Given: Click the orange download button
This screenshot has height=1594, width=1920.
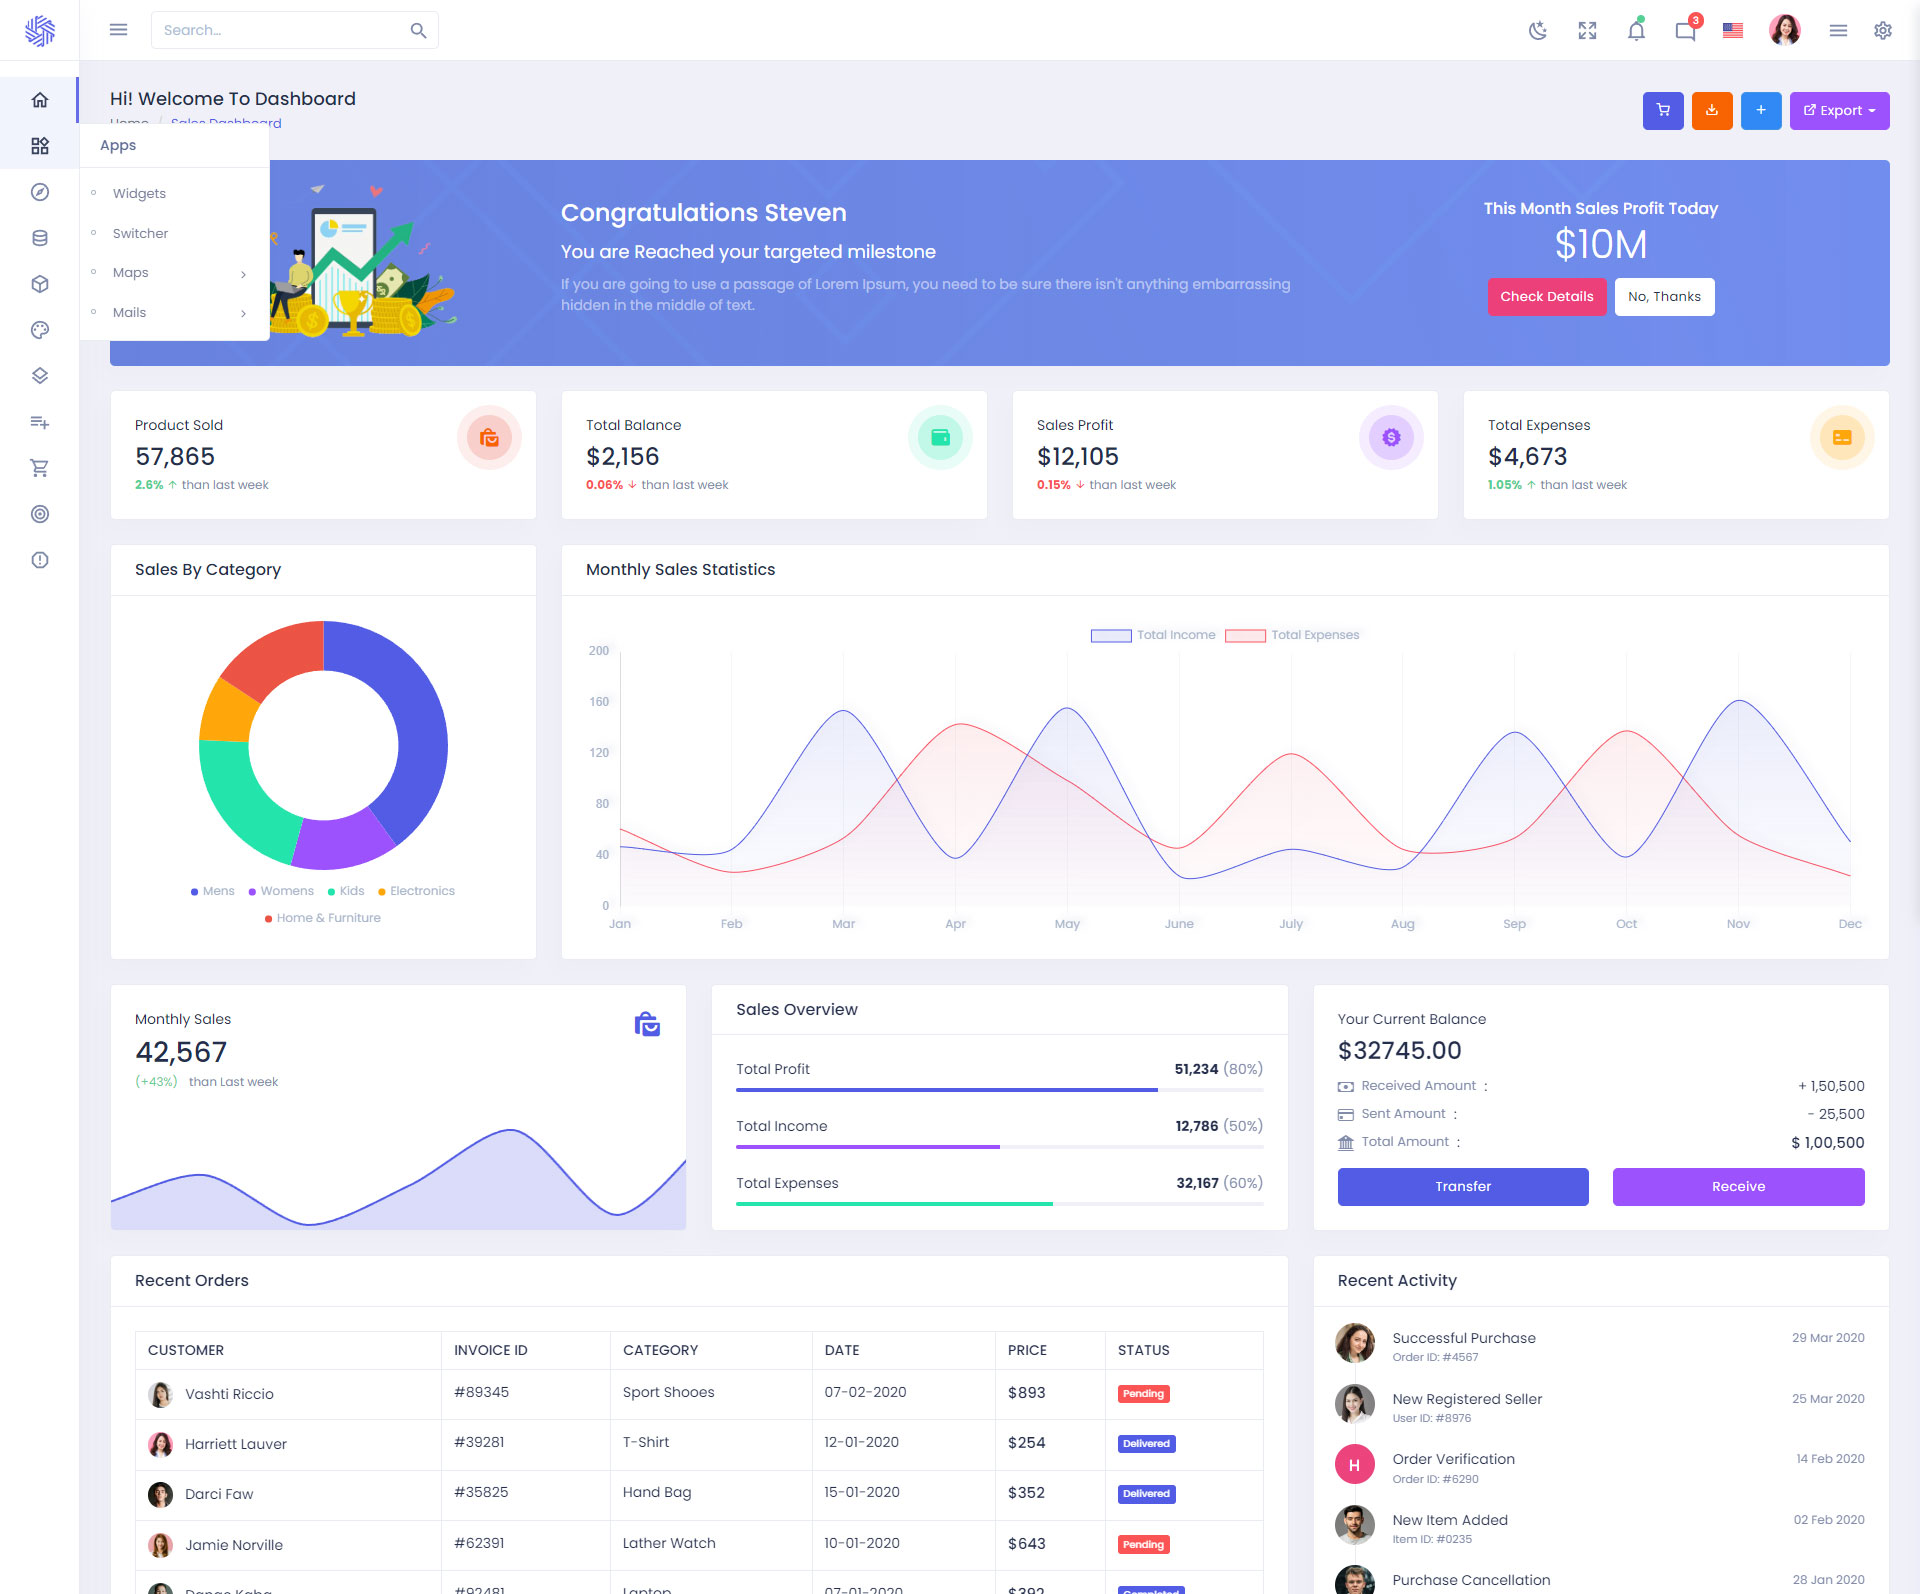Looking at the screenshot, I should point(1712,110).
